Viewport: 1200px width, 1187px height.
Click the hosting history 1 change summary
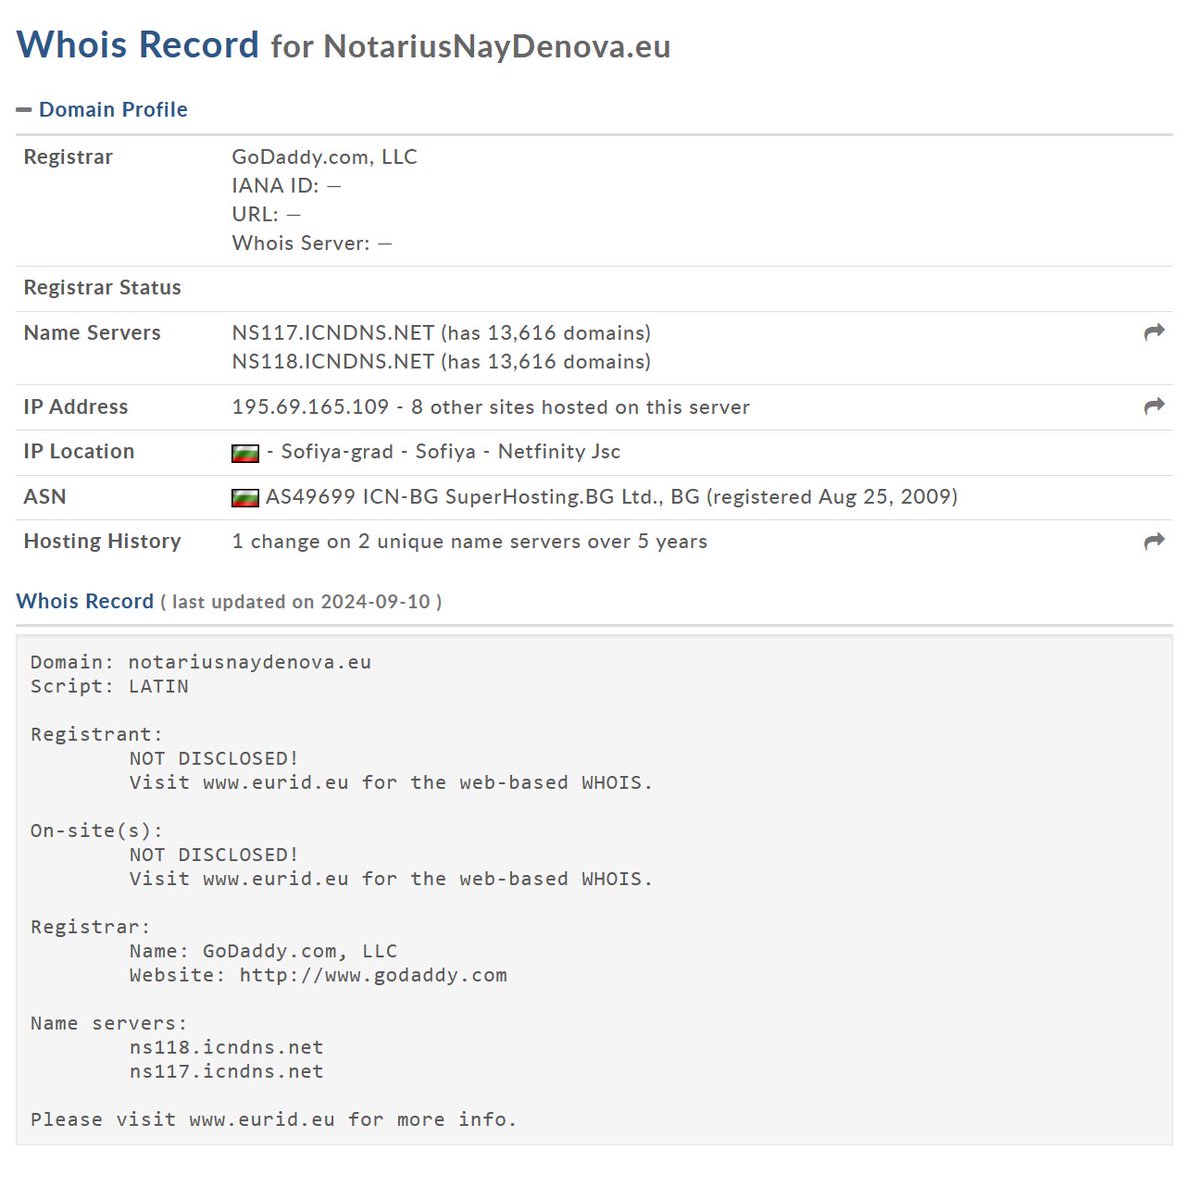(x=469, y=542)
